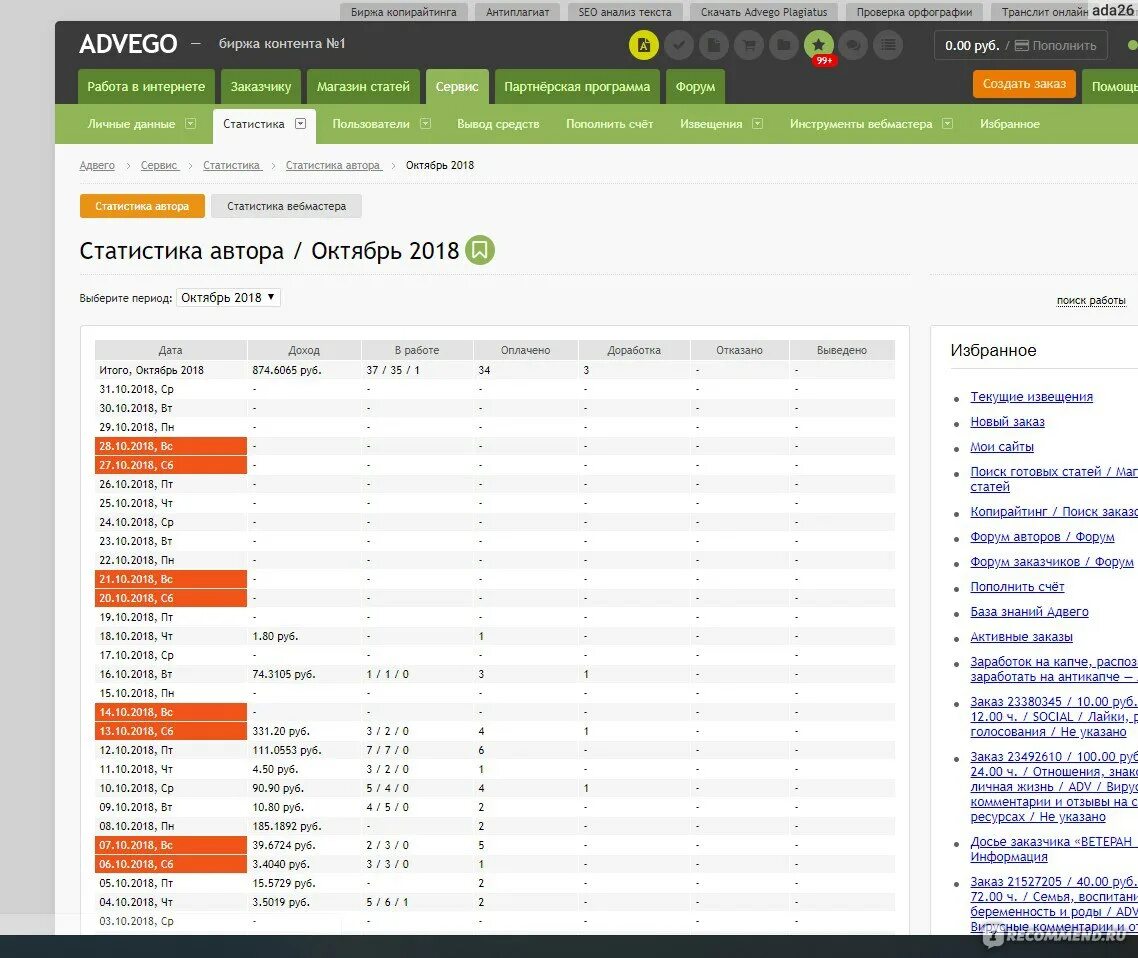Viewport: 1138px width, 958px height.
Task: Open Форум авторов / Форум link
Action: pyautogui.click(x=1042, y=536)
